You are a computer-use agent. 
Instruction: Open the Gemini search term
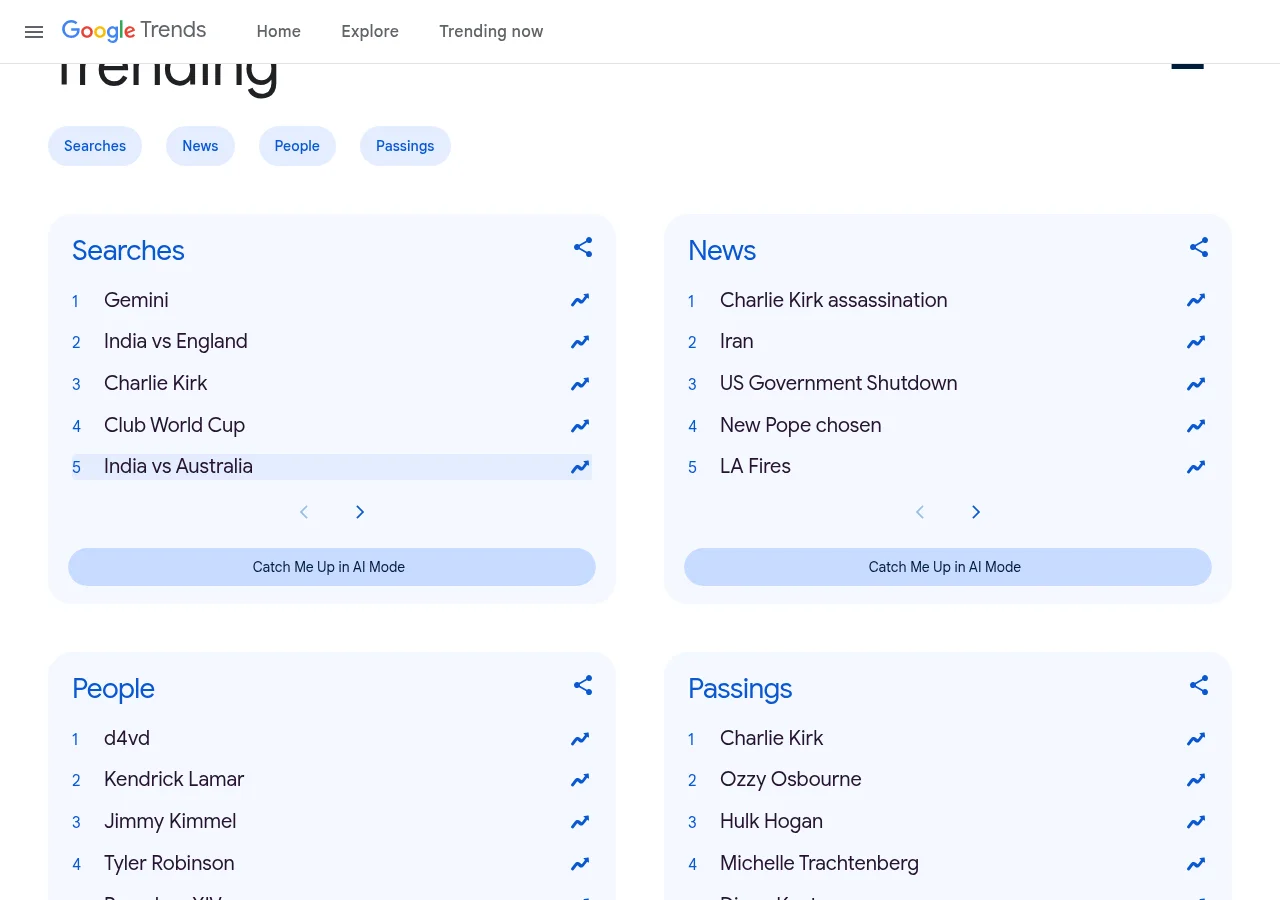pos(136,300)
